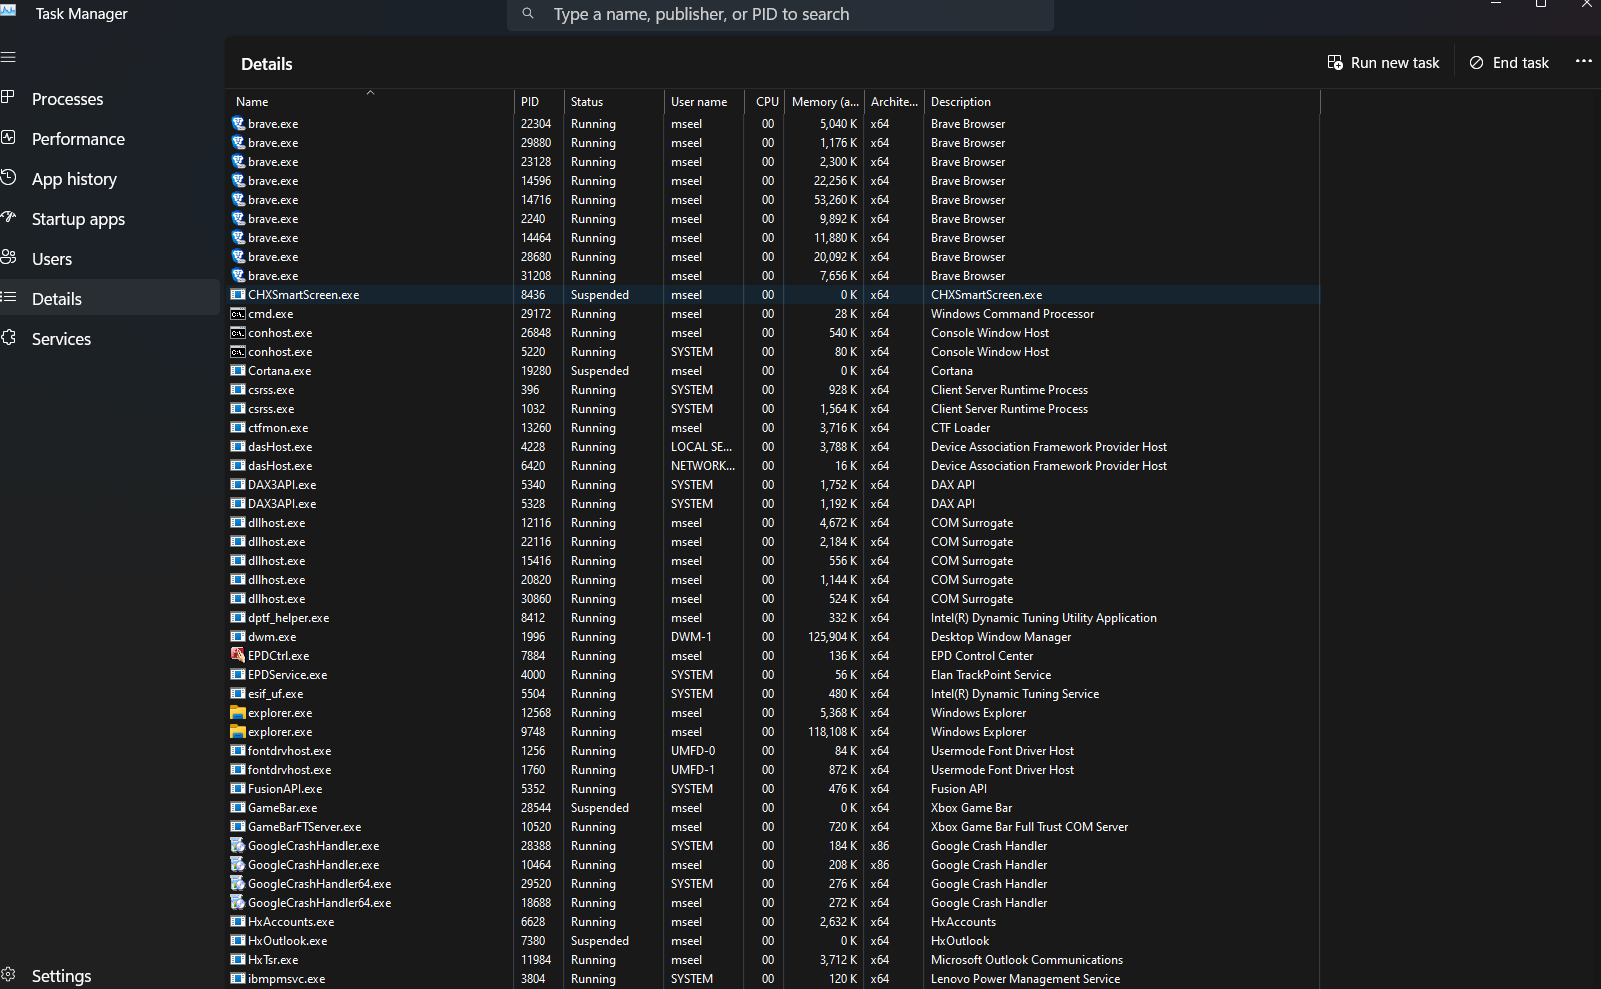
Task: Select the GameBar.exe process name
Action: [283, 808]
